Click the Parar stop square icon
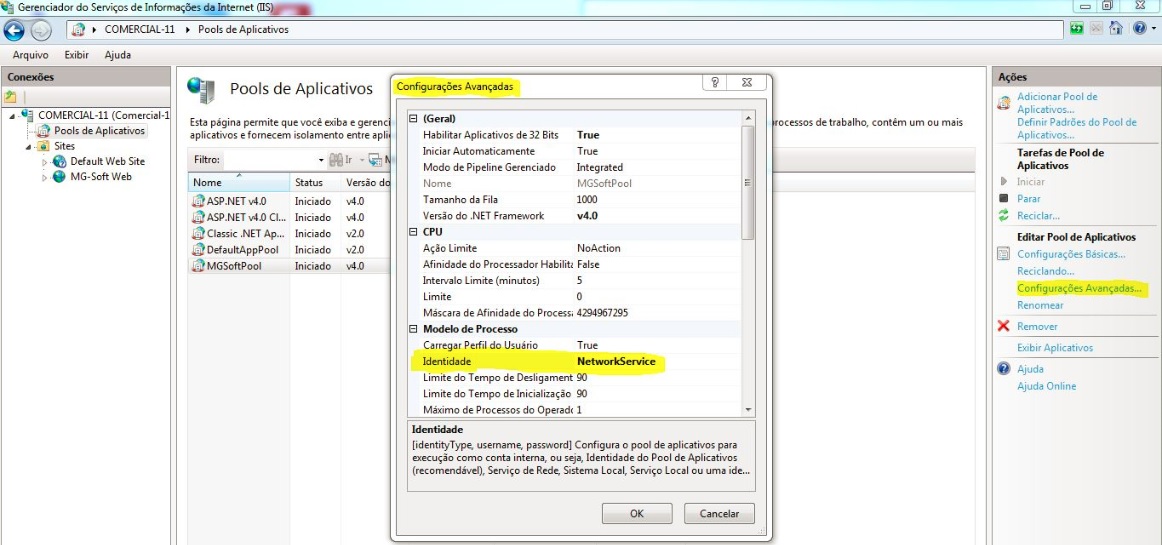This screenshot has width=1162, height=545. tap(1004, 199)
